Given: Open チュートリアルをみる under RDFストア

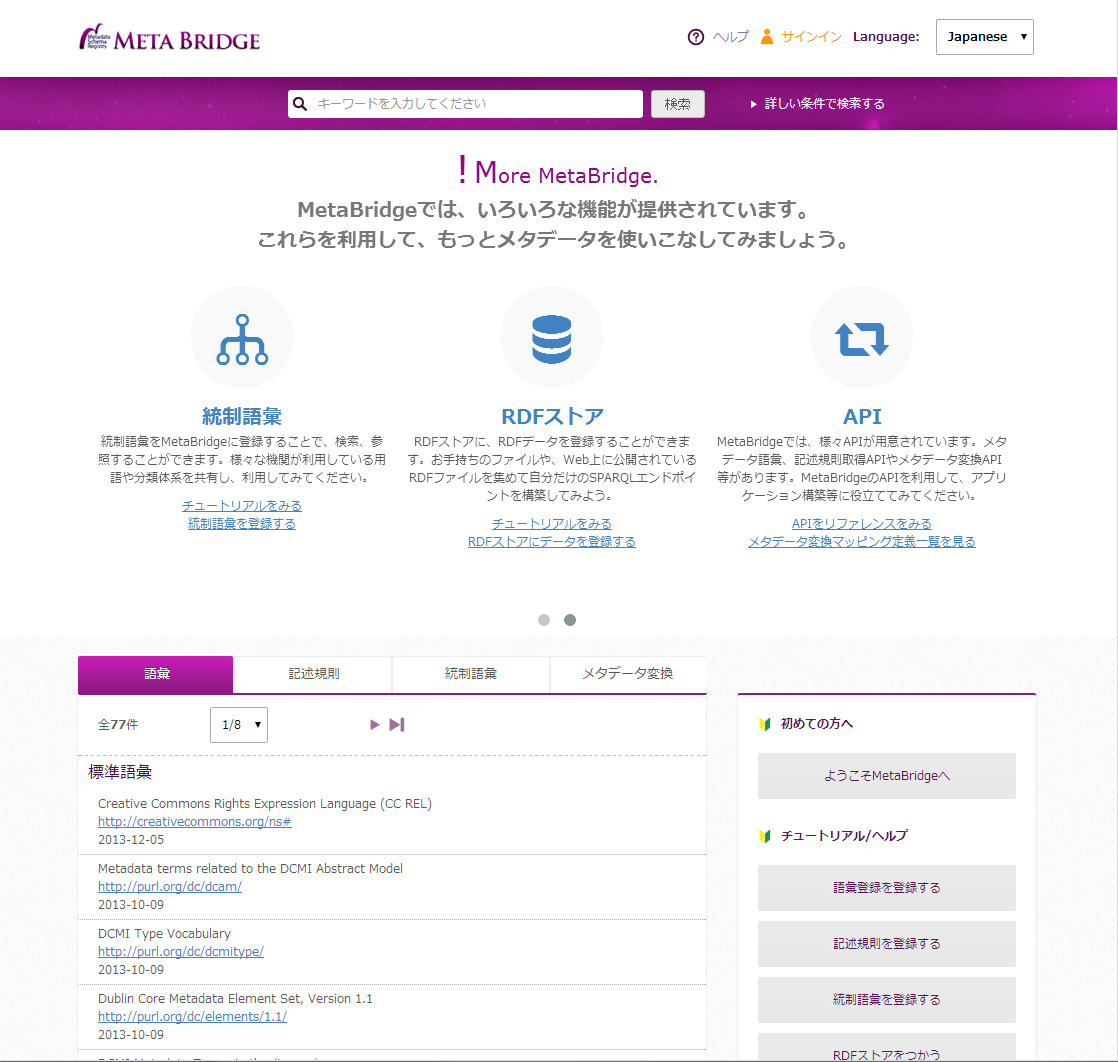Looking at the screenshot, I should click(552, 524).
